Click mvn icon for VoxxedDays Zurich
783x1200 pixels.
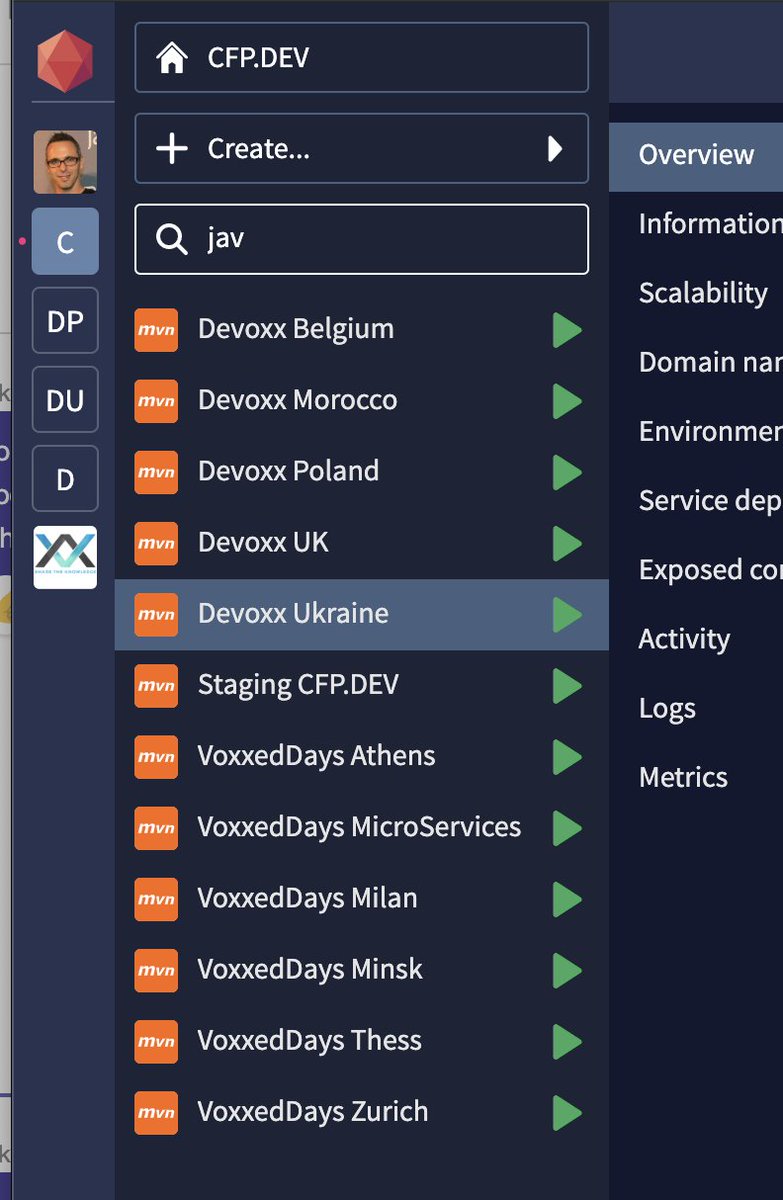tap(156, 1112)
